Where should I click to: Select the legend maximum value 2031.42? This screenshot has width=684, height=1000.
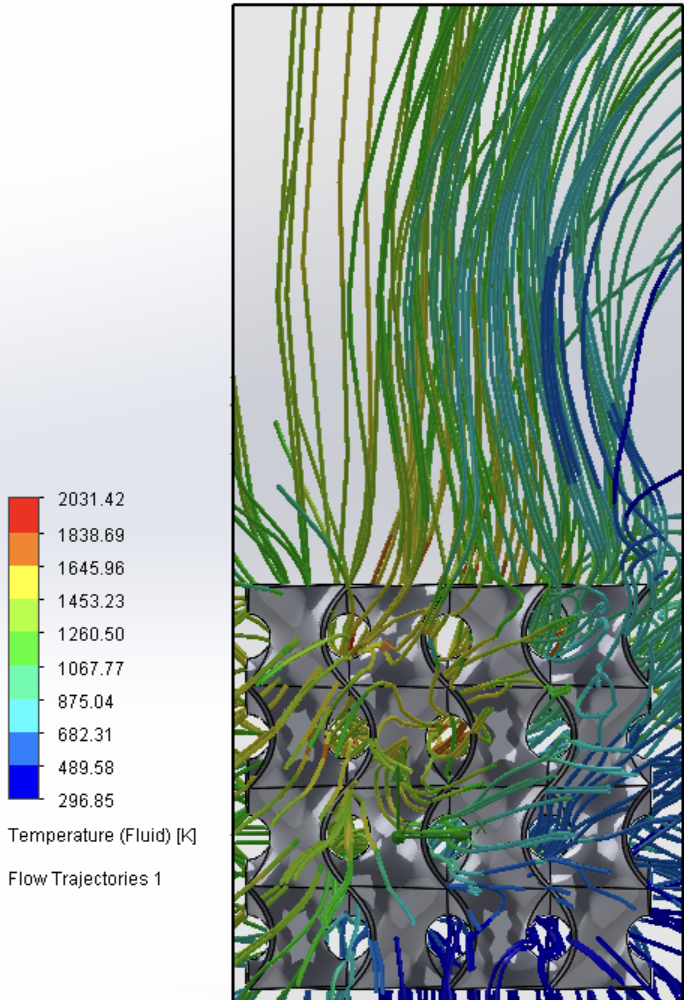coord(91,499)
